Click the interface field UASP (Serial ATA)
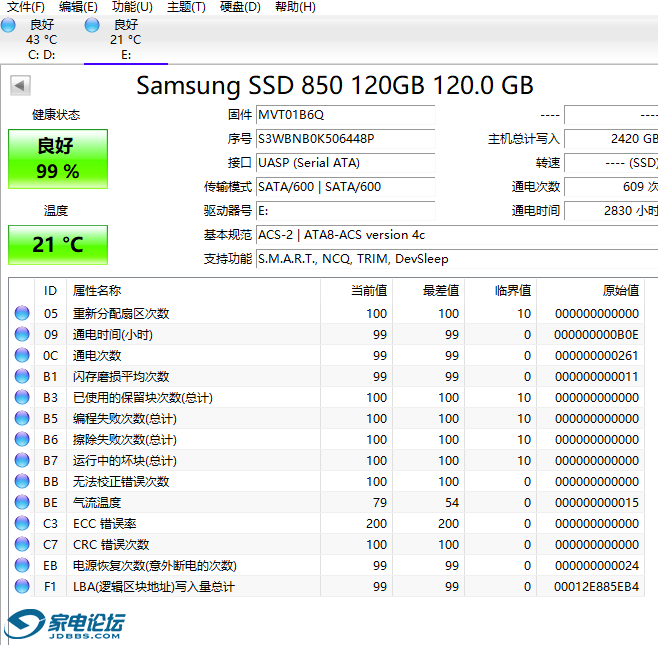 345,163
